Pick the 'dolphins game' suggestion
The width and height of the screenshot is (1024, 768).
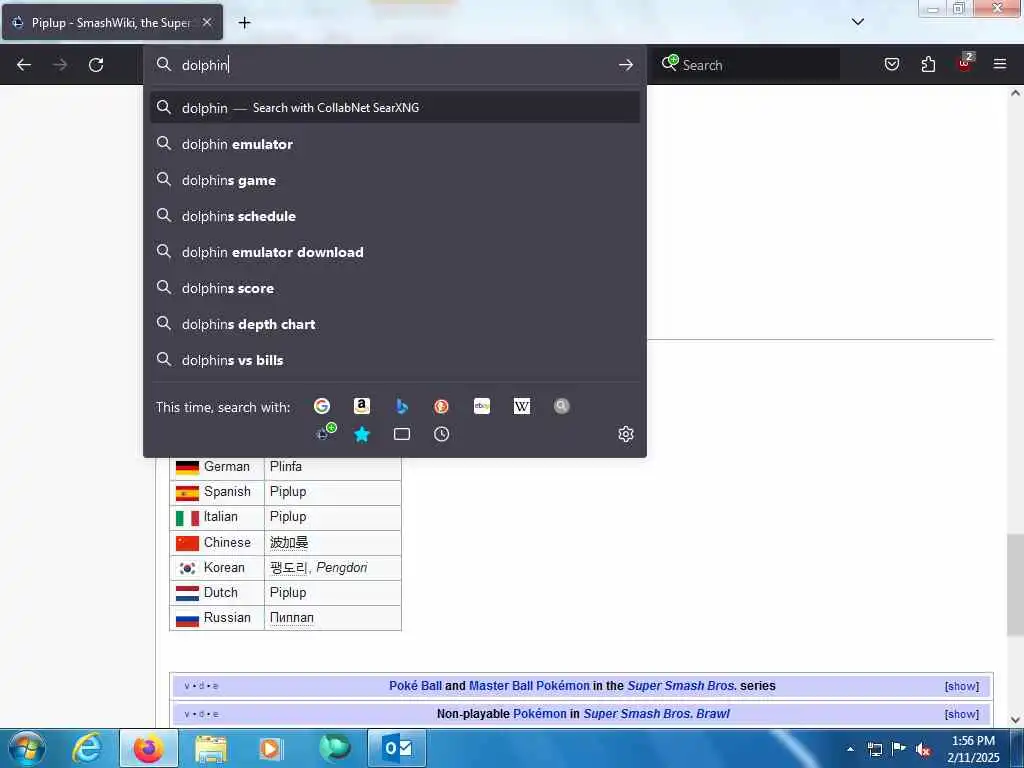coord(395,180)
